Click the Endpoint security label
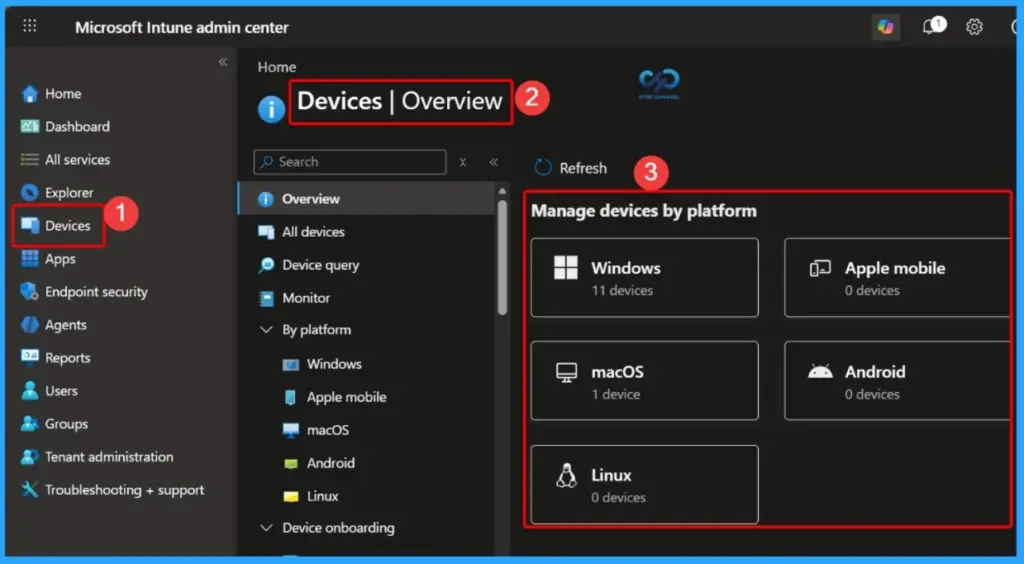Viewport: 1024px width, 564px height. pos(96,292)
